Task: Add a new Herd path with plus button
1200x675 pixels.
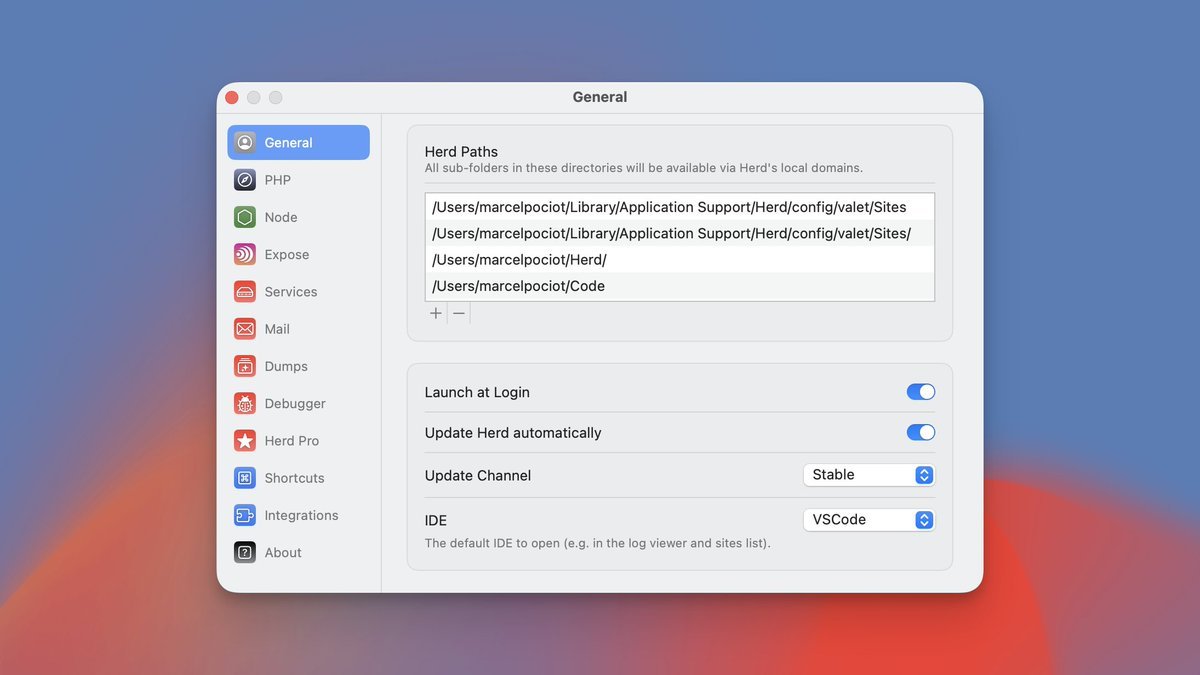Action: point(436,313)
